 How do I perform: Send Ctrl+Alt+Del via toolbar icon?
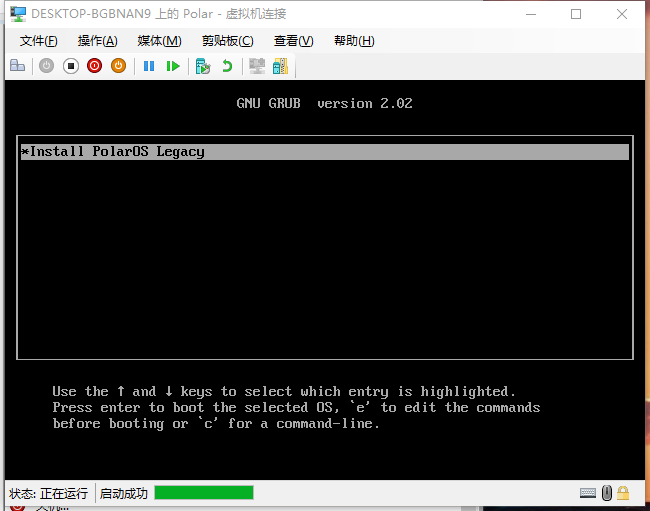tap(17, 66)
